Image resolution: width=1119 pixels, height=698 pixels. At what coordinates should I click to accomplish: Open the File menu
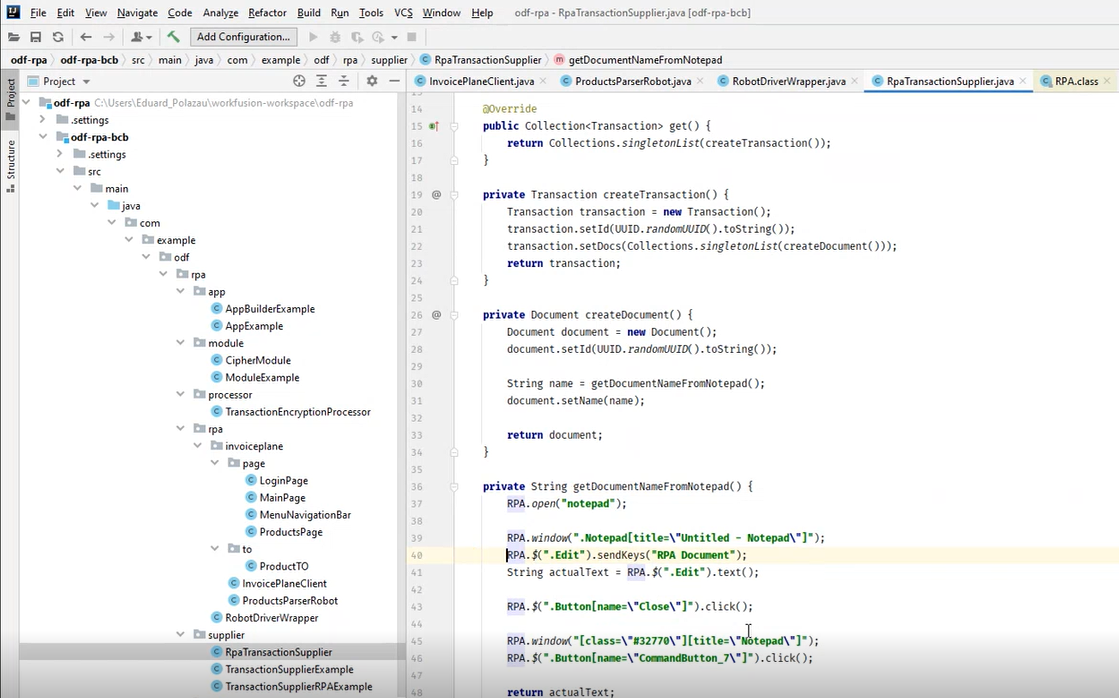[x=38, y=13]
